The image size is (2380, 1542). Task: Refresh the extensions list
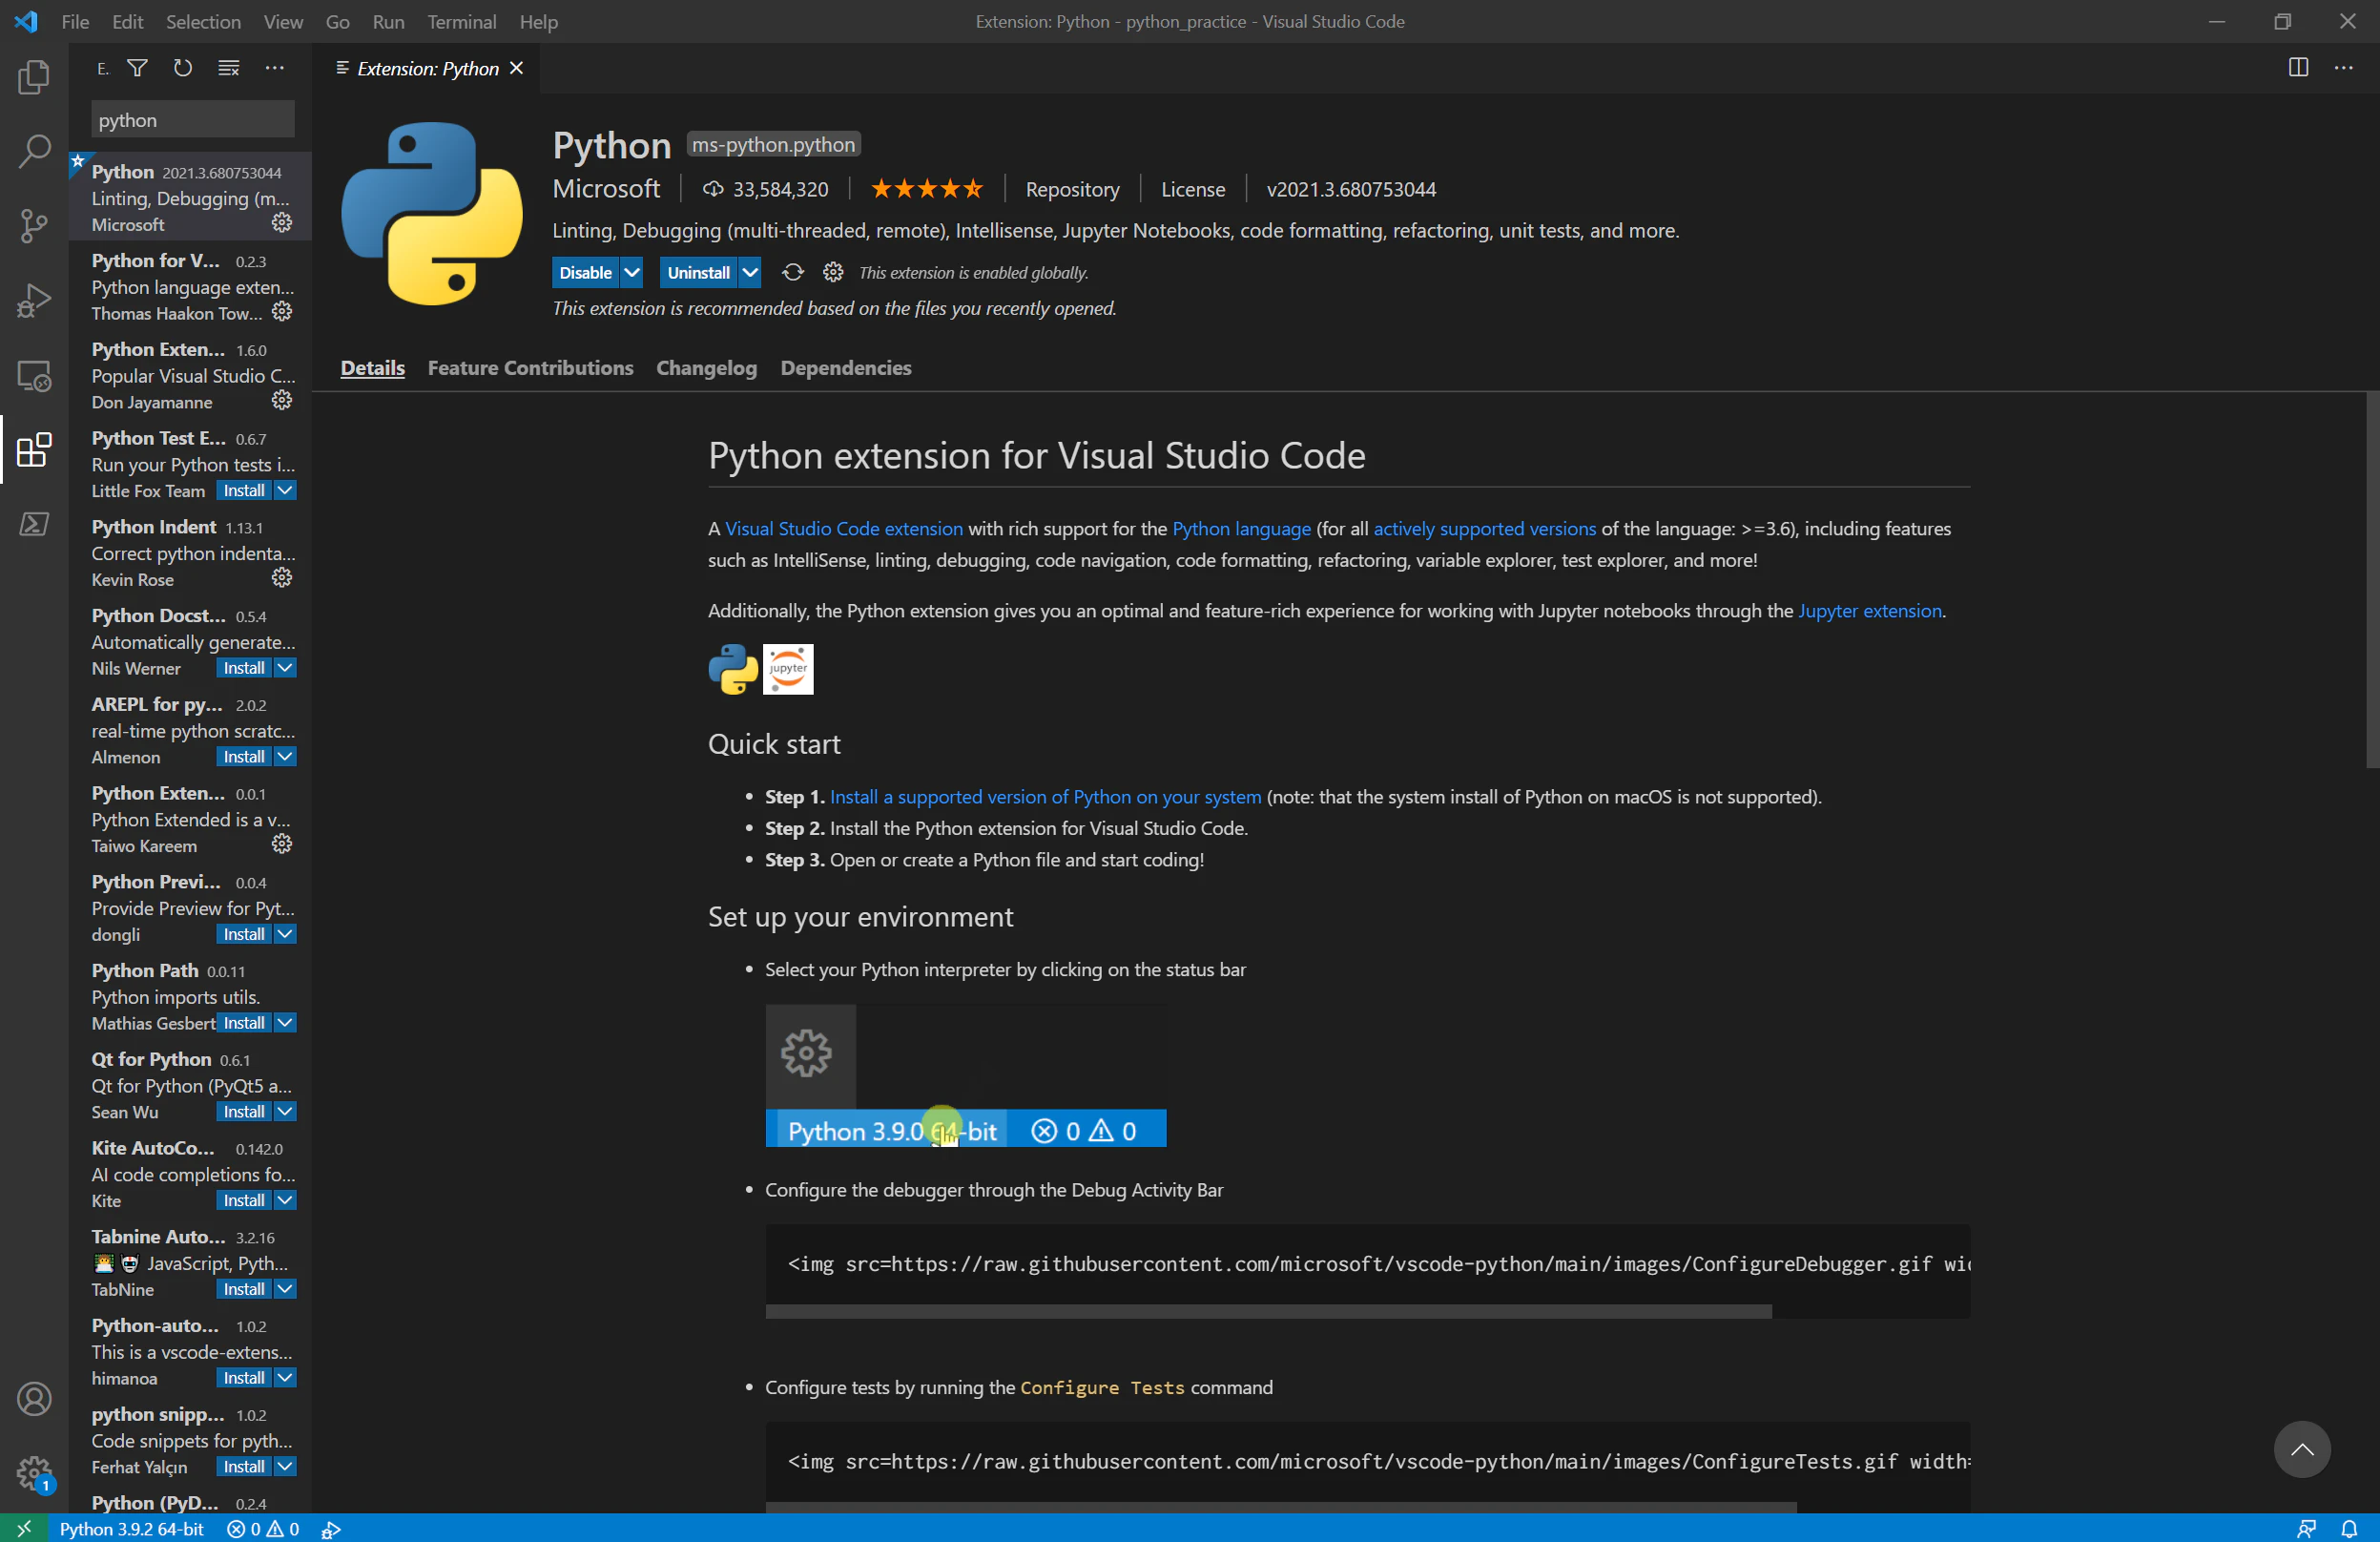[182, 68]
